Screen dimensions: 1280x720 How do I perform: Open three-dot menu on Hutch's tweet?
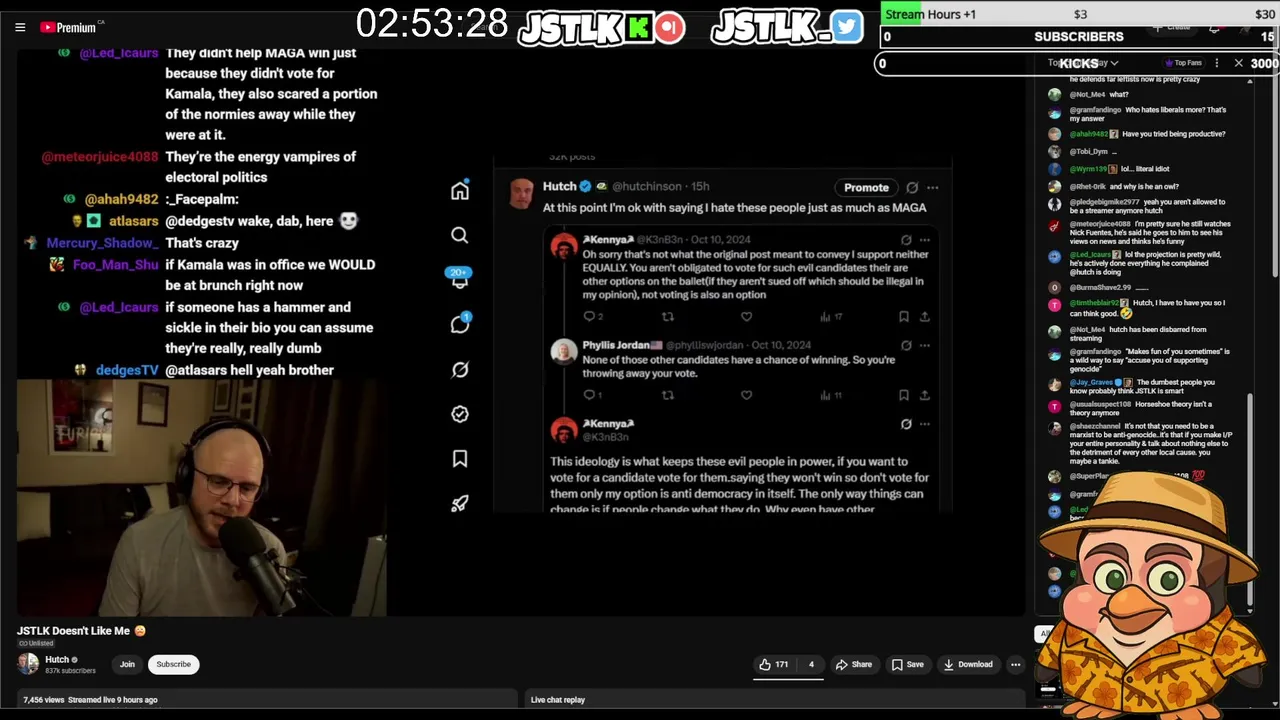coord(932,187)
